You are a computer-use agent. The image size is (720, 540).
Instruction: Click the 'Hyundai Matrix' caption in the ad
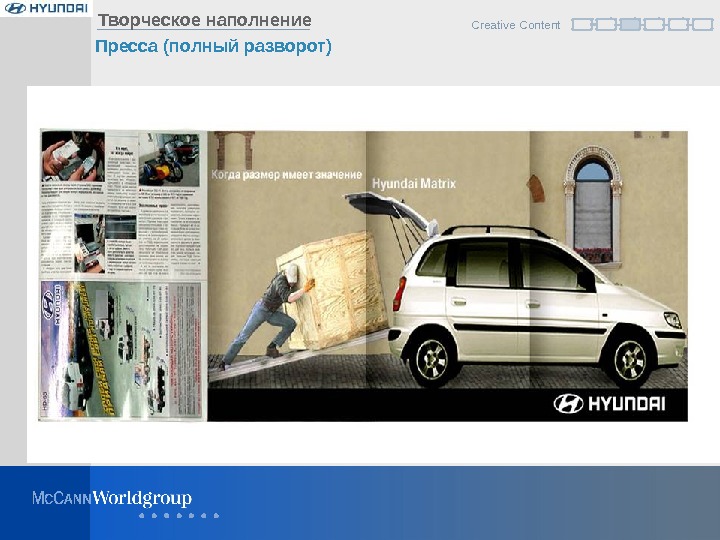[414, 184]
